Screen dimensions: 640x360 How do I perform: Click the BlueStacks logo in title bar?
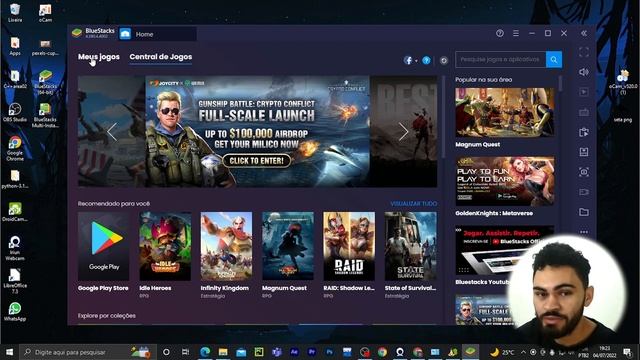pos(77,33)
